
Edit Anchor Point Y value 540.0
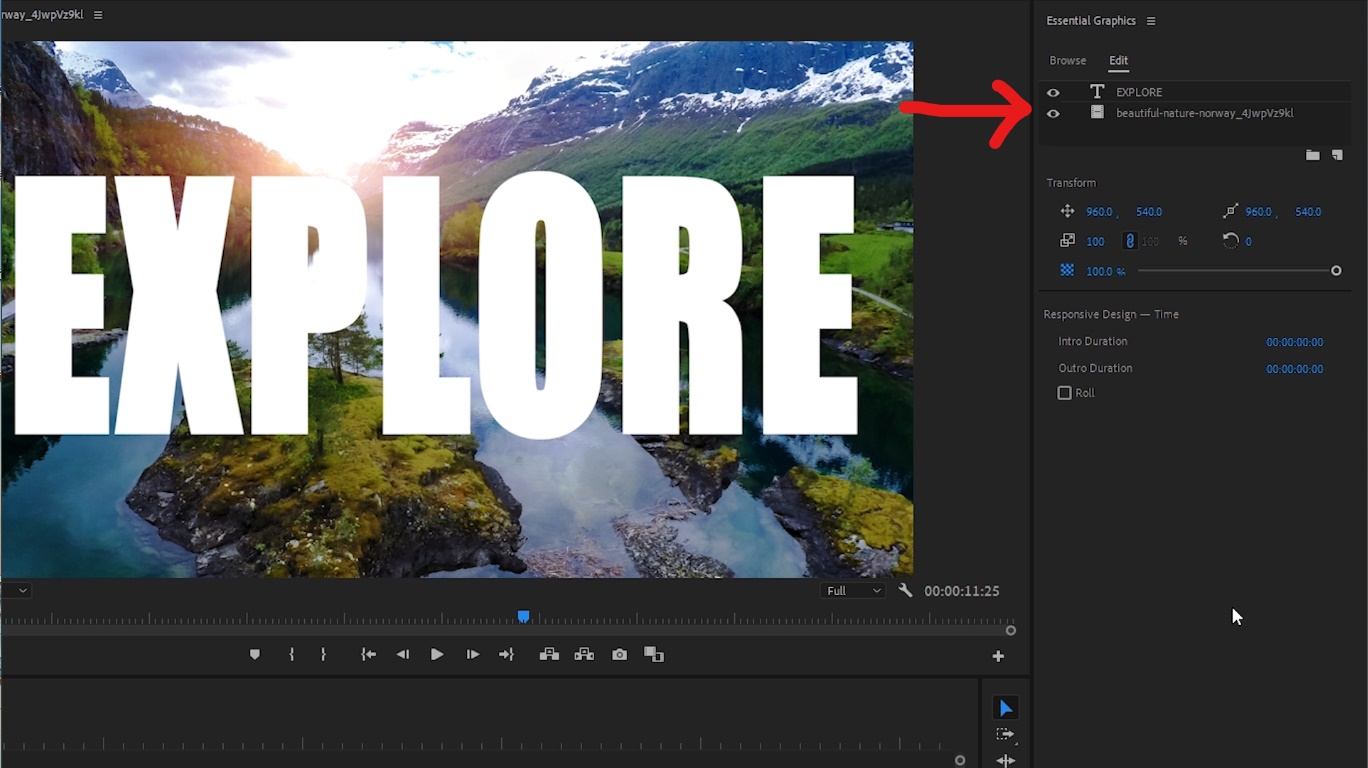click(1308, 212)
